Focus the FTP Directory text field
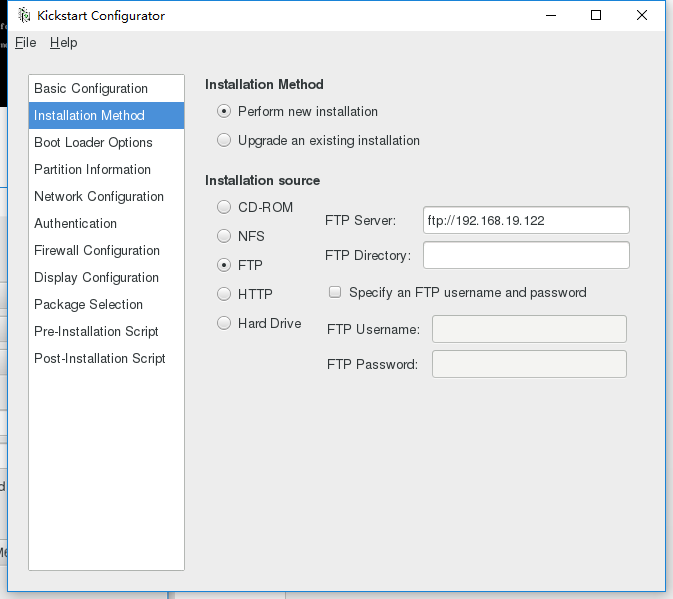Image resolution: width=673 pixels, height=599 pixels. click(x=526, y=255)
